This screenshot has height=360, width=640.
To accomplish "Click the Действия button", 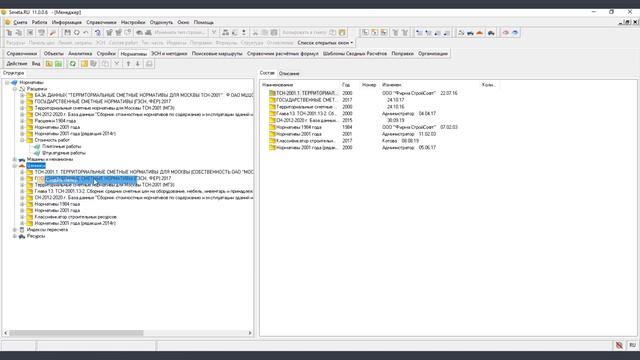I will (x=17, y=64).
